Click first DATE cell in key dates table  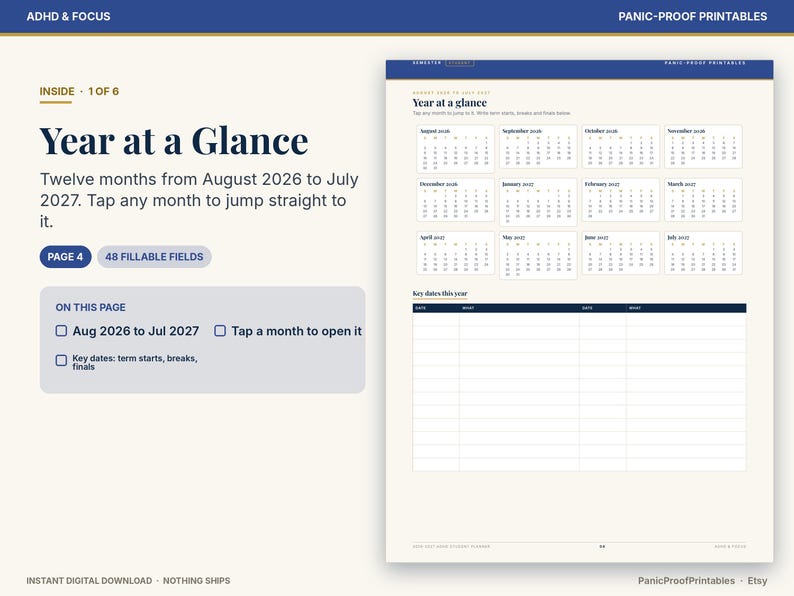pyautogui.click(x=436, y=320)
